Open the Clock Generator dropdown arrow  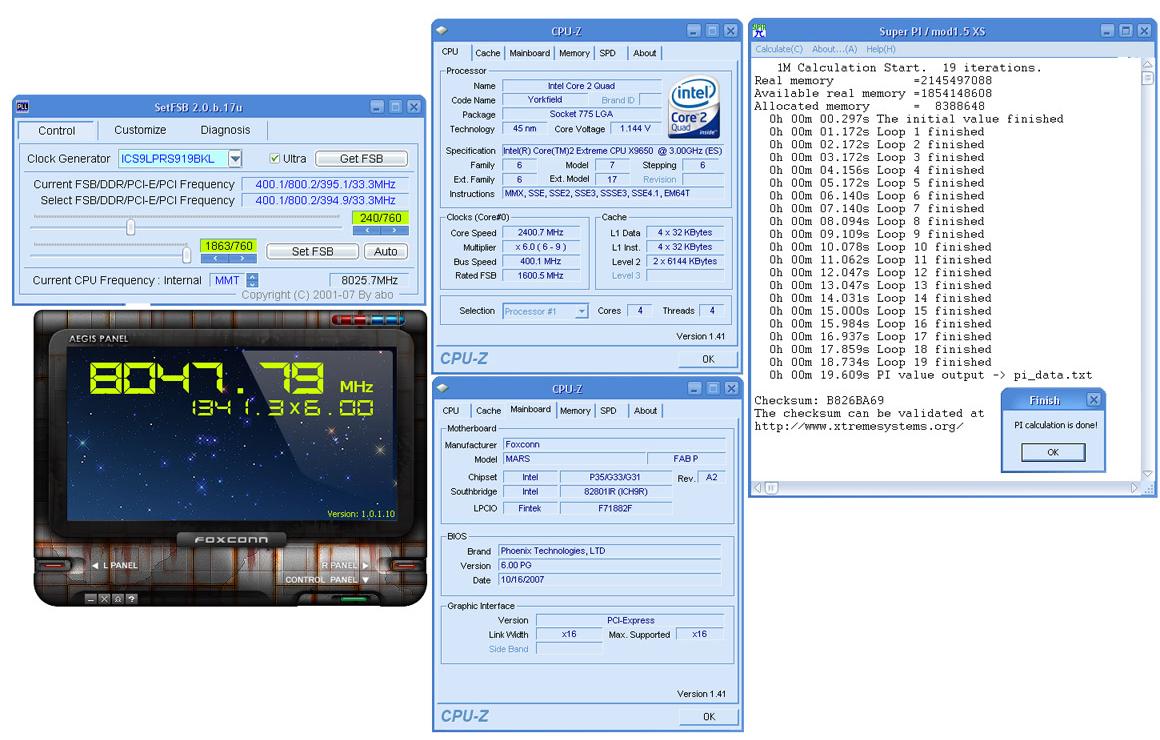pyautogui.click(x=235, y=158)
